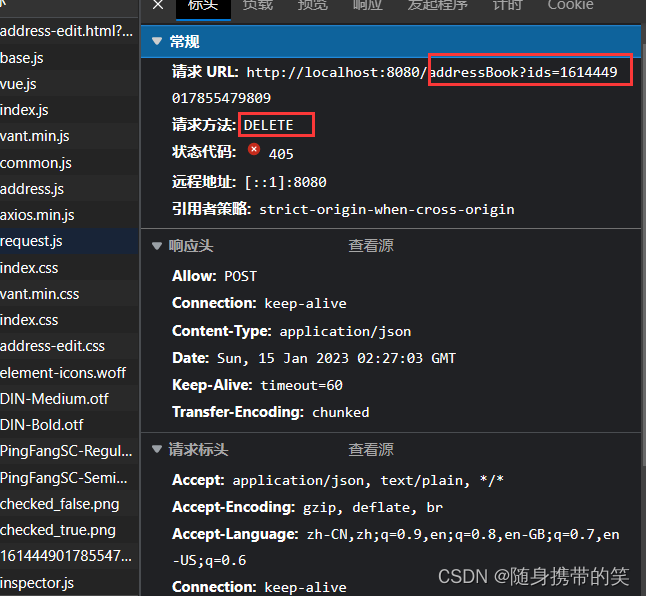The width and height of the screenshot is (646, 596).
Task: Click the Date response header value
Action: [x=336, y=358]
